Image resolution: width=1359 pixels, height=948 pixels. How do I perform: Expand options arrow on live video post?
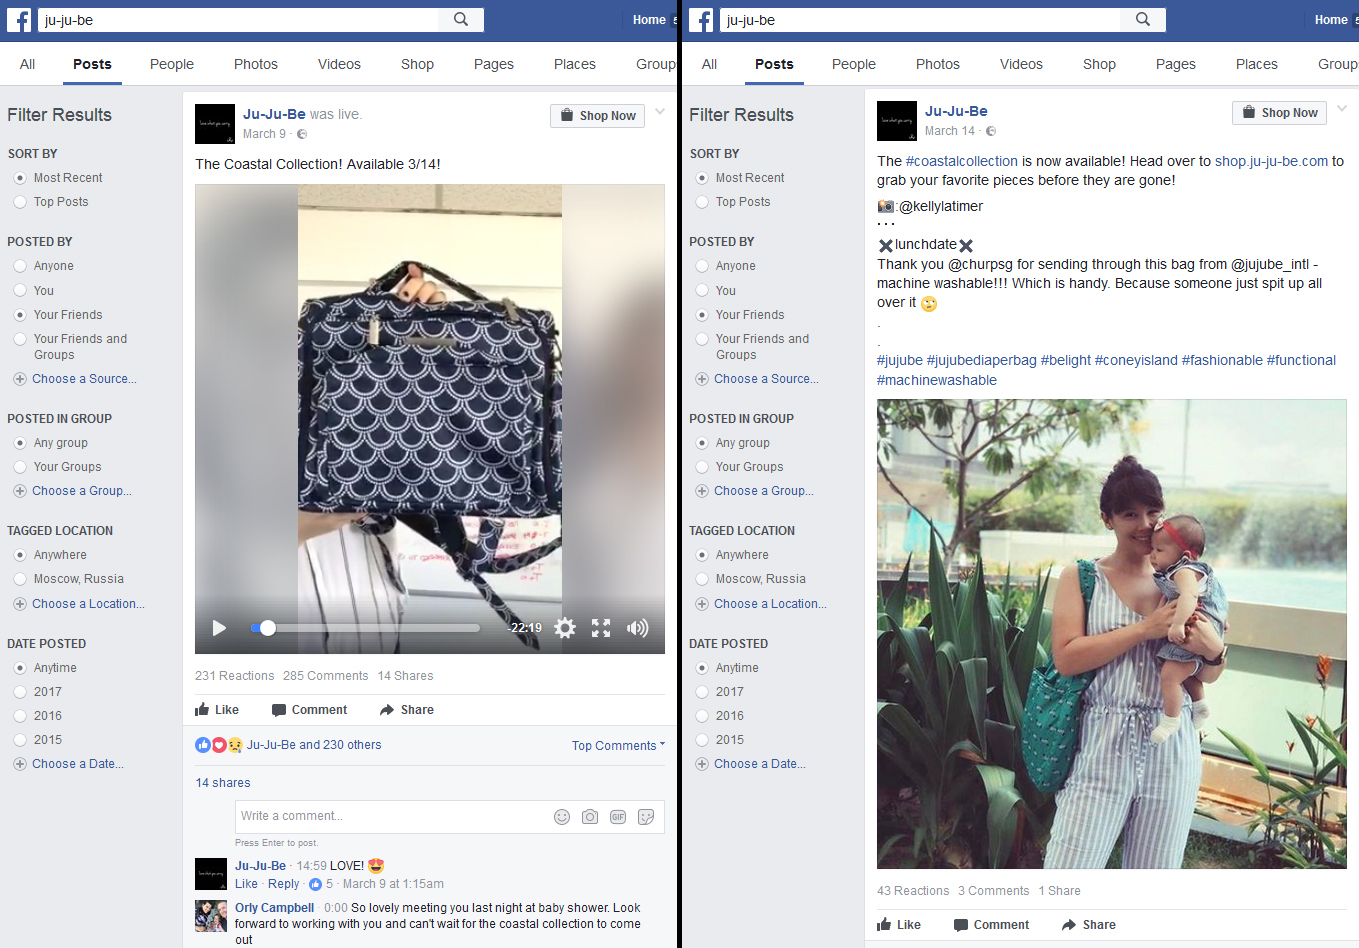(660, 112)
